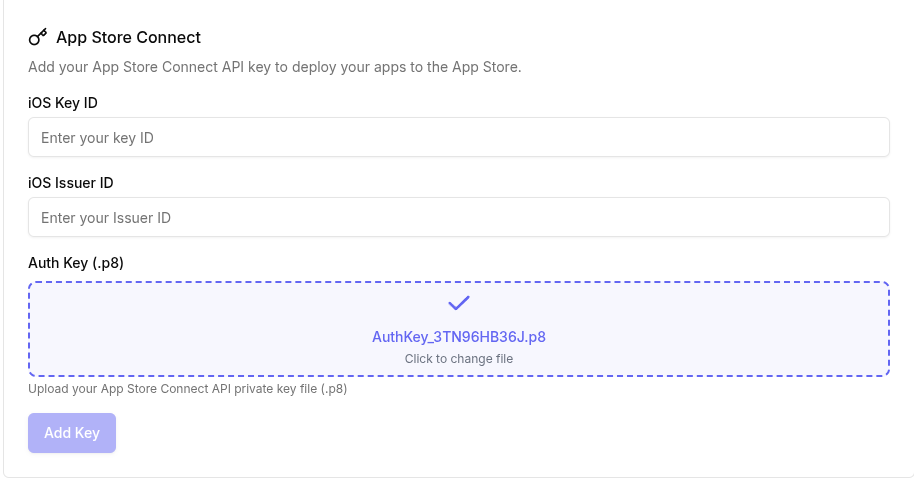The image size is (914, 478).
Task: Click the Add Key button
Action: click(x=72, y=433)
